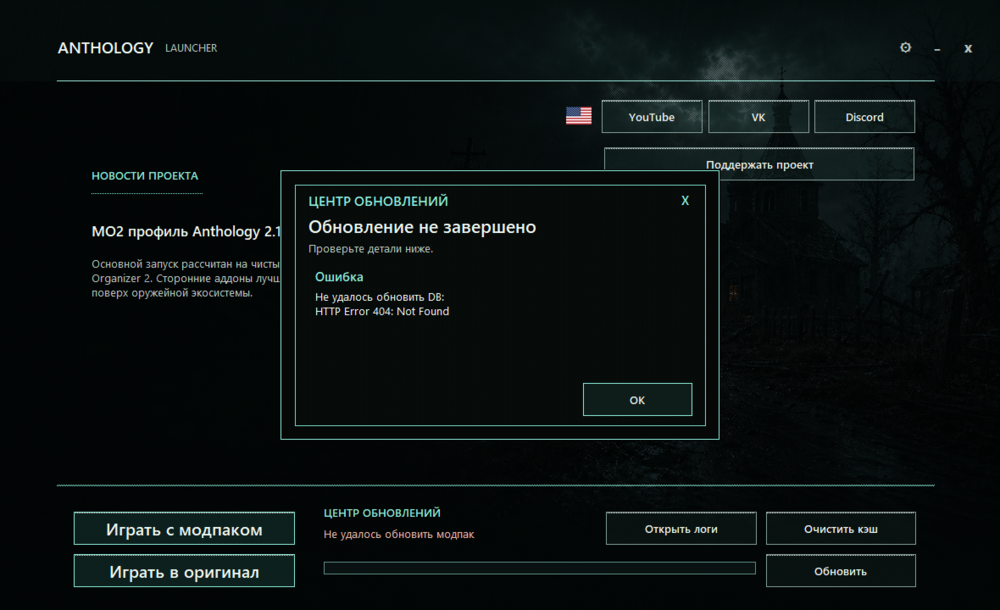Click Обновление не завершено title
This screenshot has height=610, width=1000.
click(x=422, y=227)
